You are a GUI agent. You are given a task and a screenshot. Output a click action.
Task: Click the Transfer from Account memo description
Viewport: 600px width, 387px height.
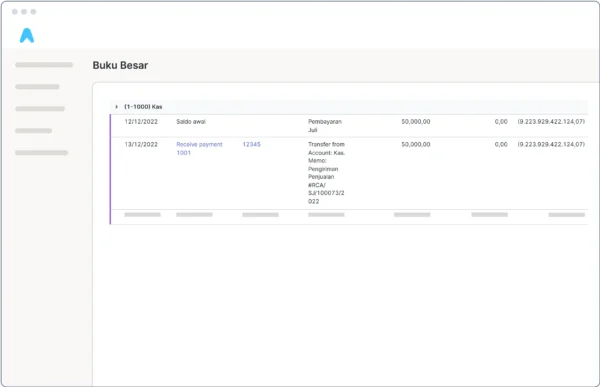point(326,173)
